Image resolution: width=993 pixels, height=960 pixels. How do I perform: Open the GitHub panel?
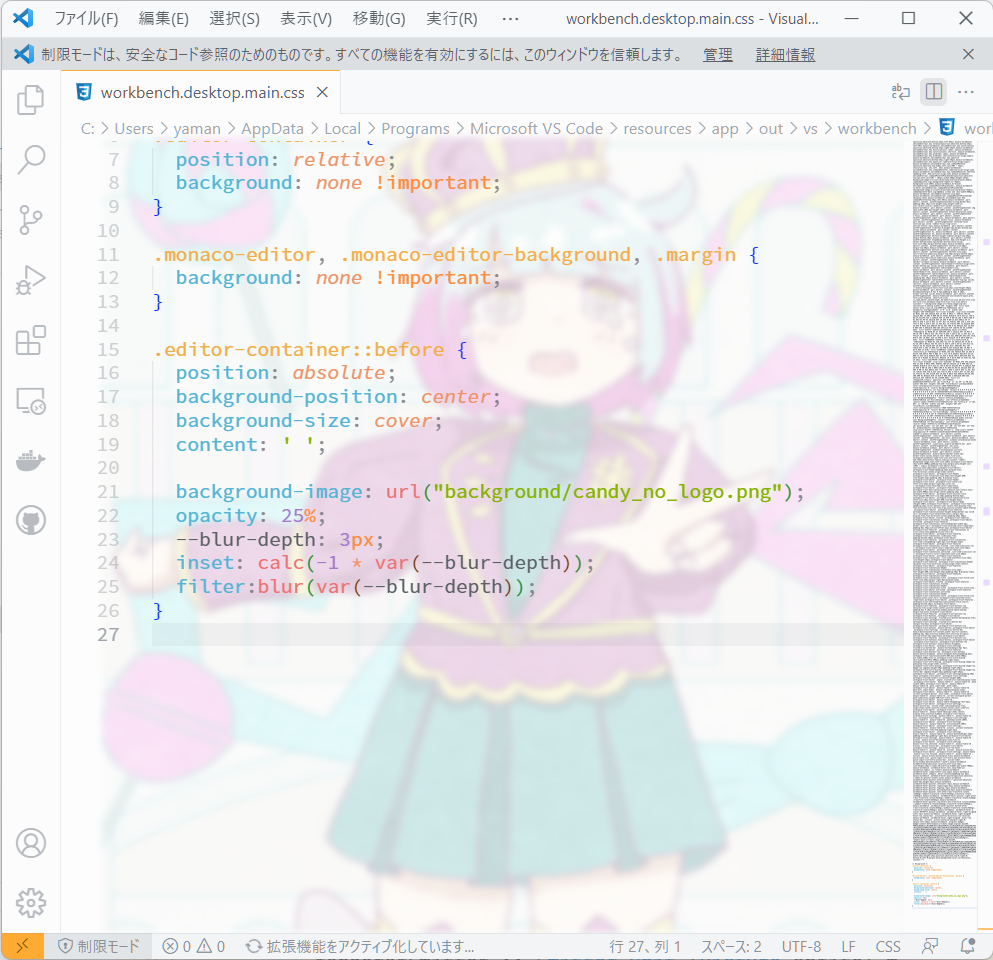(30, 520)
